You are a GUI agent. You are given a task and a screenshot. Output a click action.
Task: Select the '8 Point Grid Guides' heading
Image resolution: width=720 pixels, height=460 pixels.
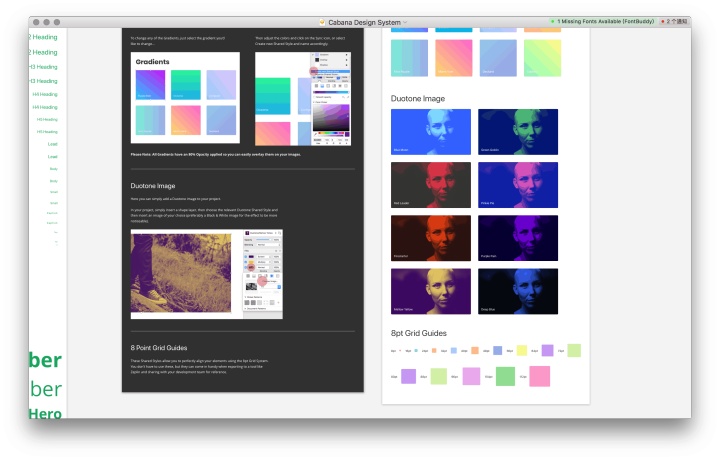click(x=158, y=348)
